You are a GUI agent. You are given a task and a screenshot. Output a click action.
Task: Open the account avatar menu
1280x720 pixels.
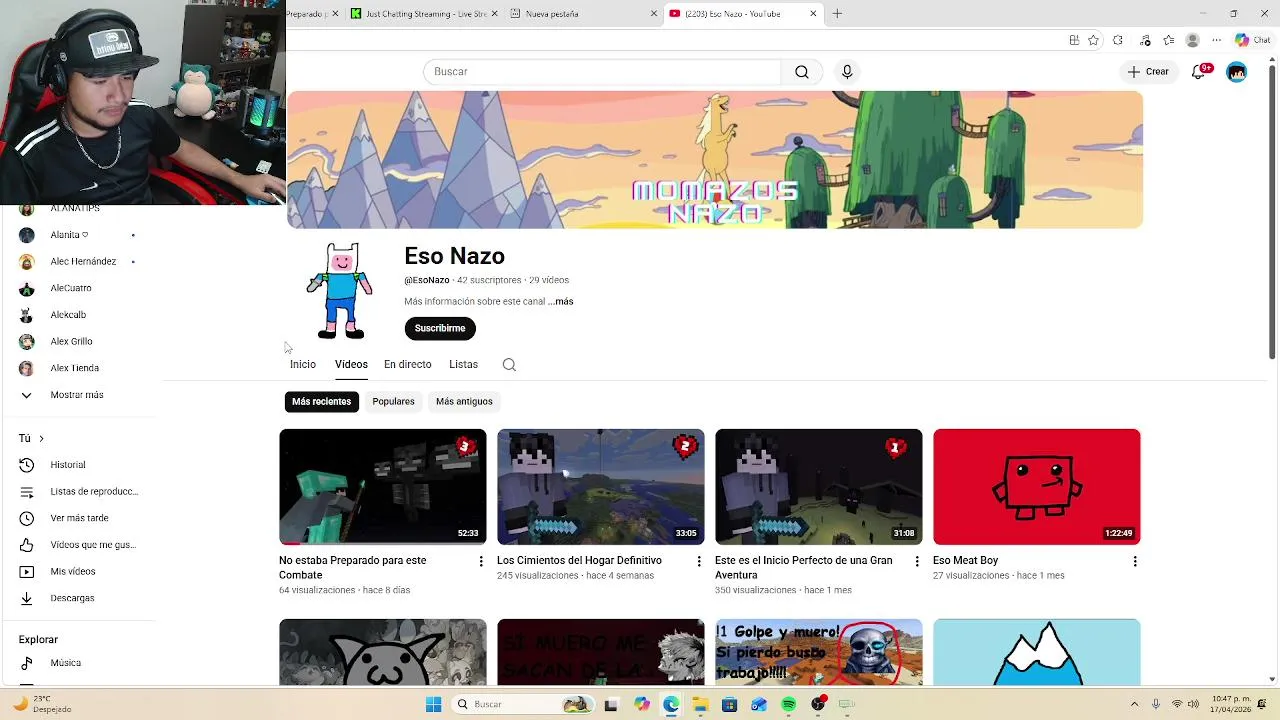pos(1237,72)
